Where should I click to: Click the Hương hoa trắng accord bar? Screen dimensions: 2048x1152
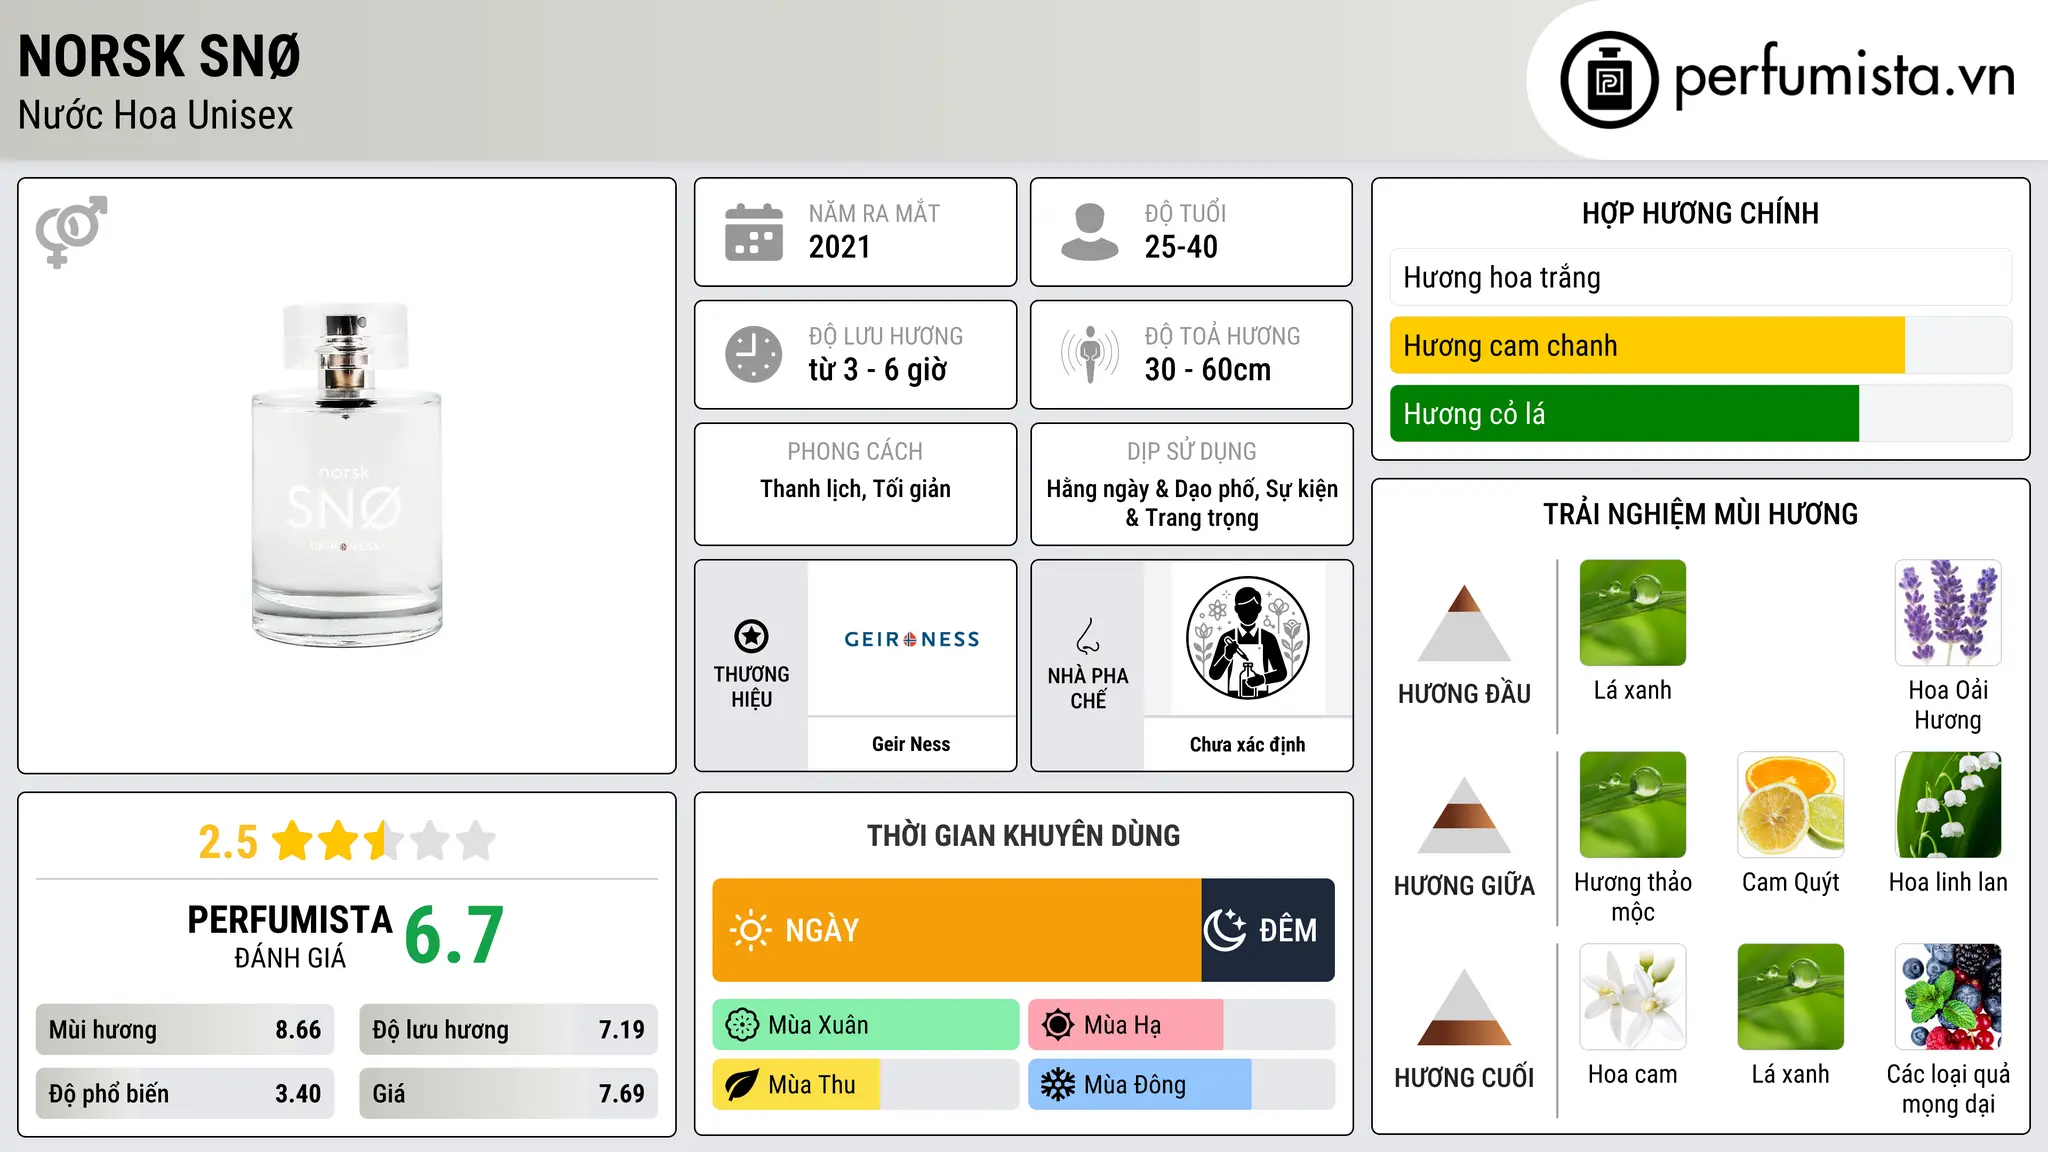pos(1701,277)
